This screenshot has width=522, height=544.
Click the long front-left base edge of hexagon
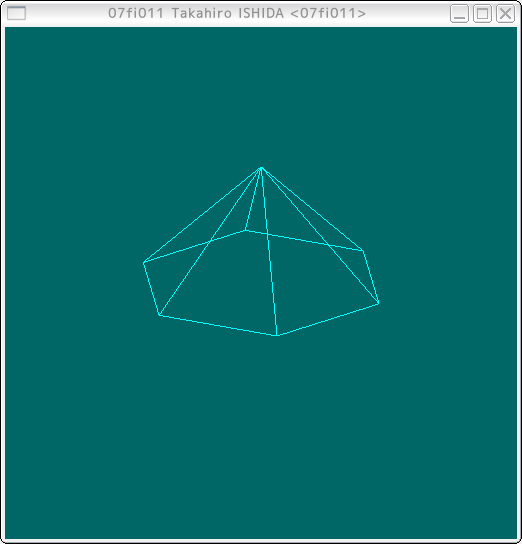click(217, 325)
